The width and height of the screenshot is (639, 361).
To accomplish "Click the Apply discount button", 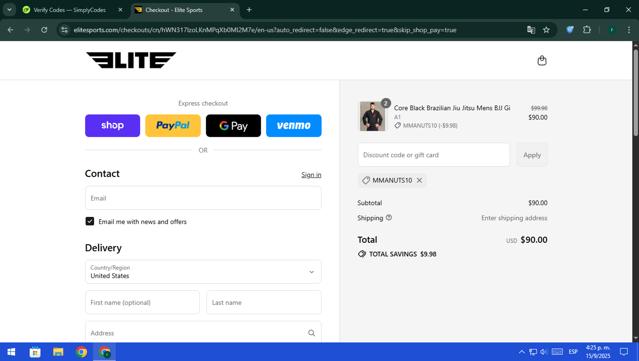I will click(x=532, y=155).
